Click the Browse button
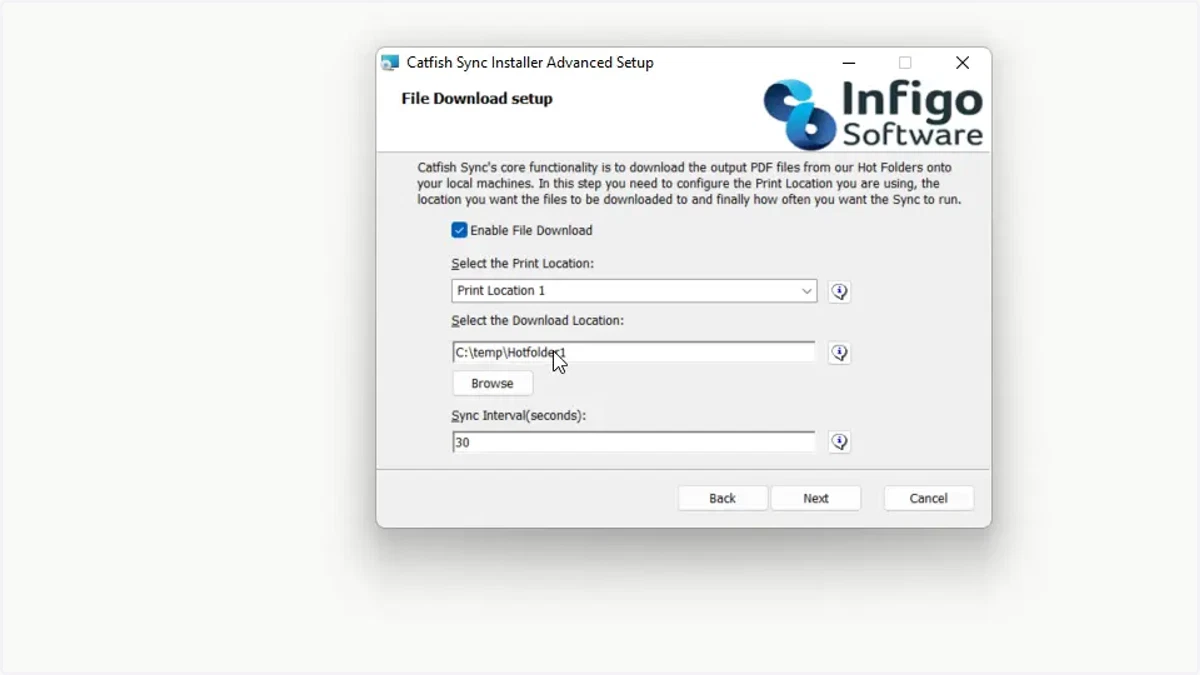 tap(492, 383)
